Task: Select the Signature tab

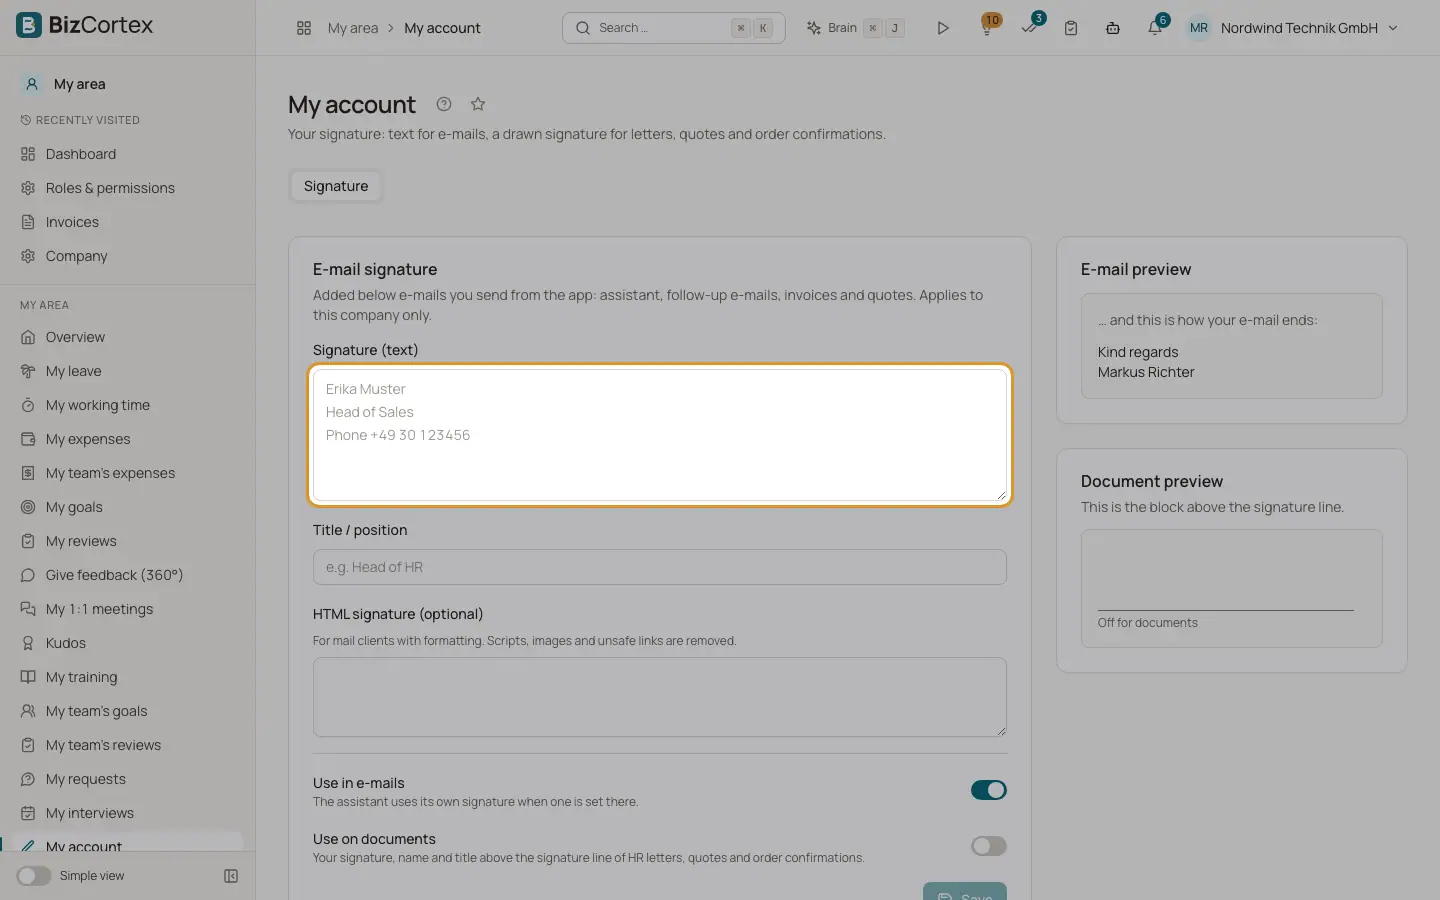Action: (x=336, y=186)
